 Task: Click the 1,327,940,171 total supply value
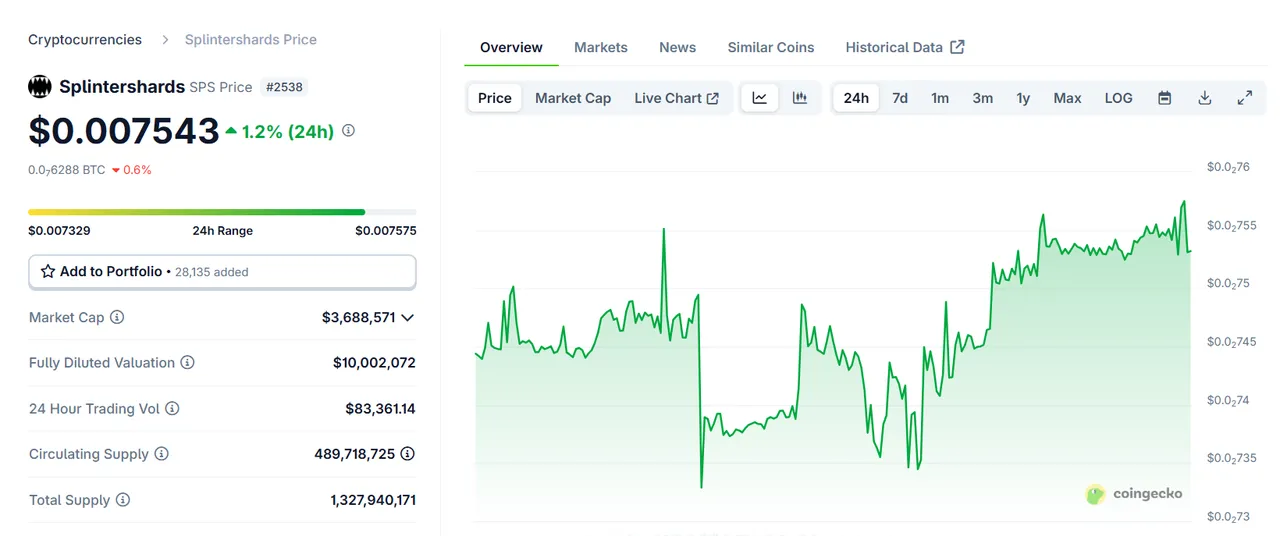click(373, 500)
